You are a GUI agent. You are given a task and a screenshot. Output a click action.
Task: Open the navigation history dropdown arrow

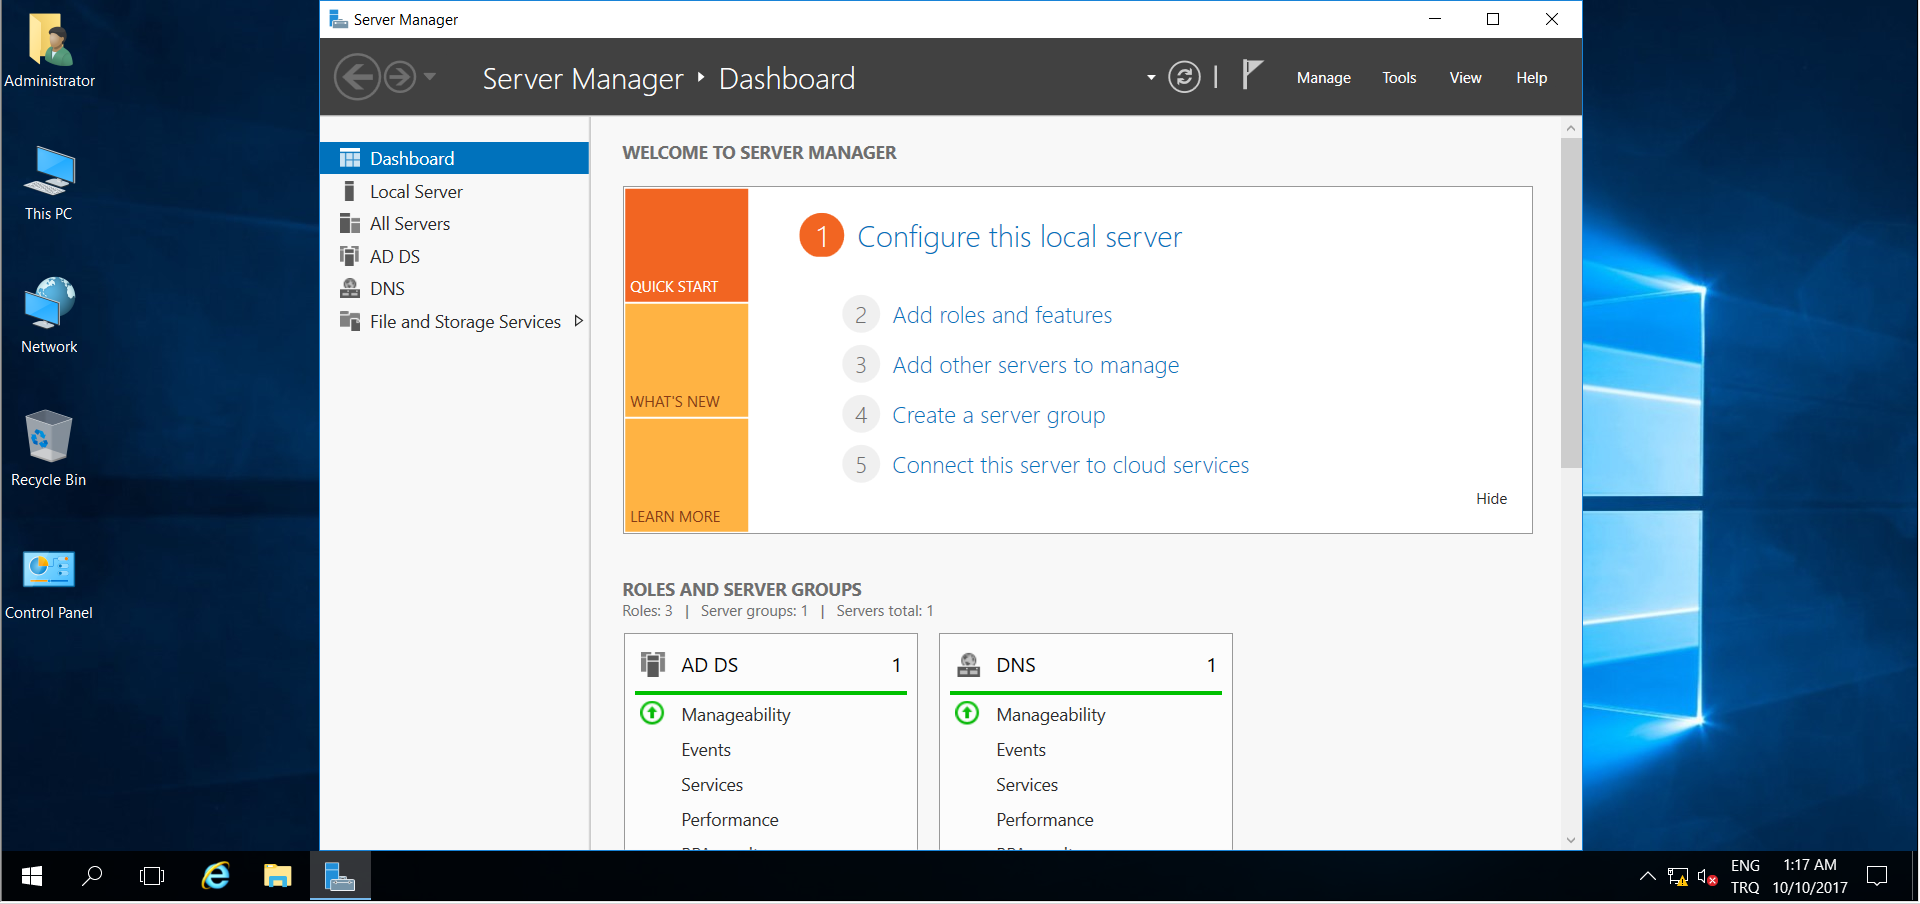pyautogui.click(x=430, y=76)
